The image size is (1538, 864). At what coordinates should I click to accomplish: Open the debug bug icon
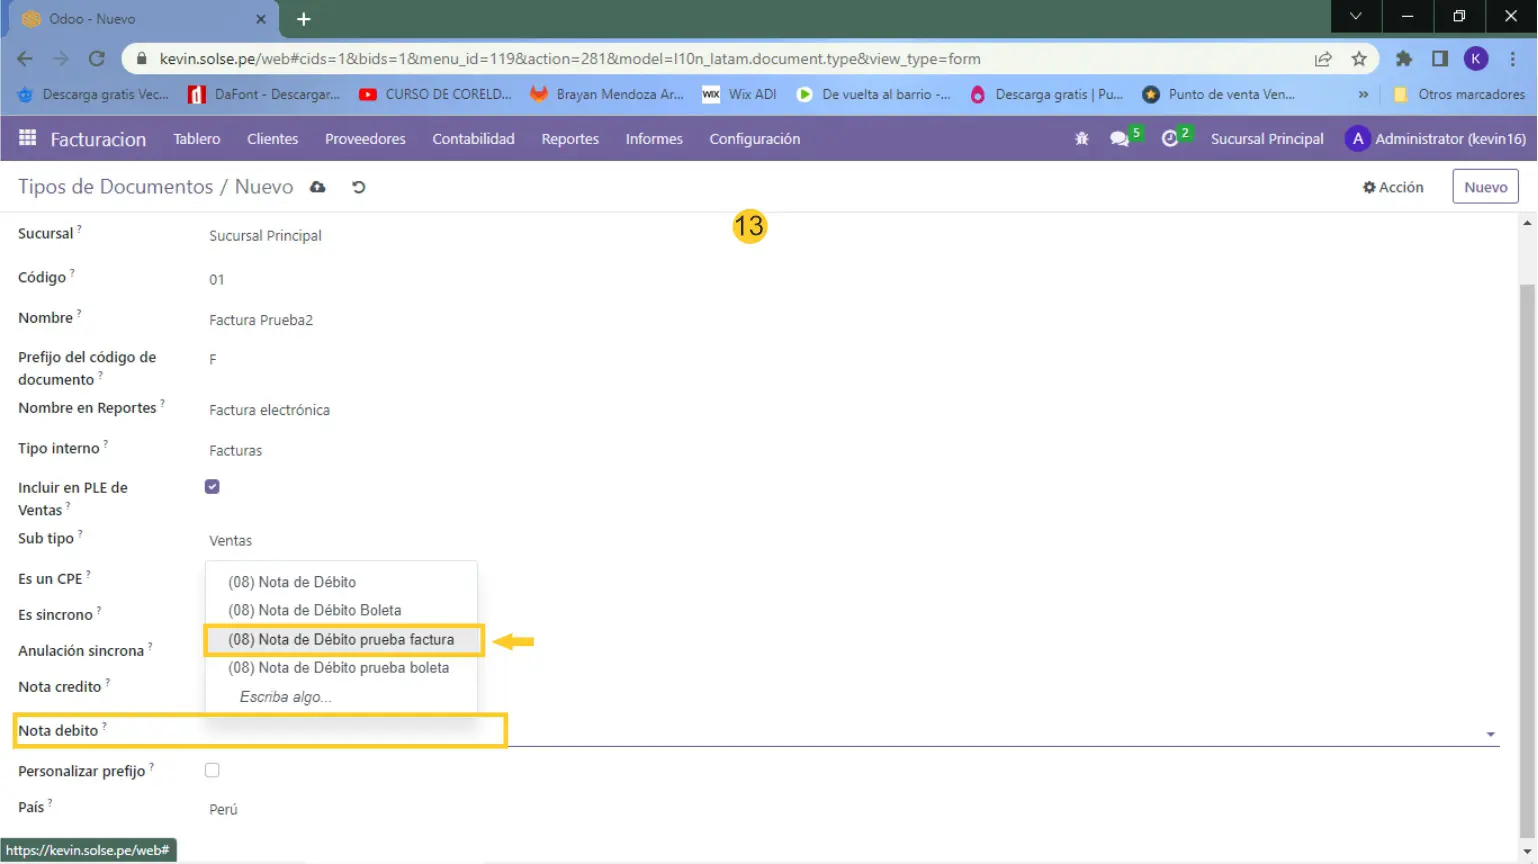click(x=1081, y=139)
